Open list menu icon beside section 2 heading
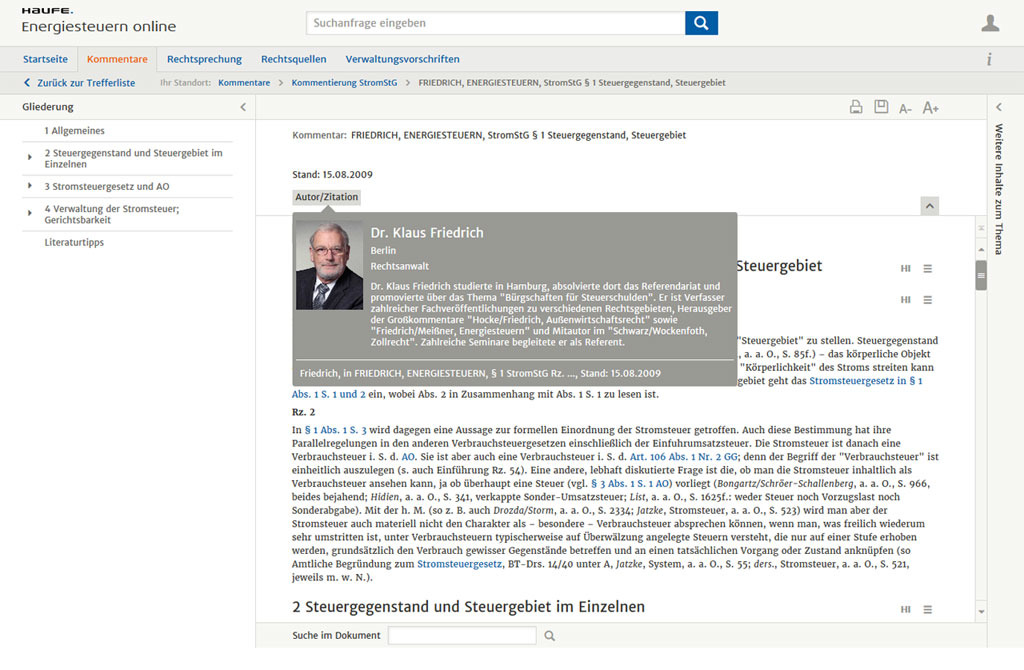This screenshot has height=670, width=1024. [927, 609]
